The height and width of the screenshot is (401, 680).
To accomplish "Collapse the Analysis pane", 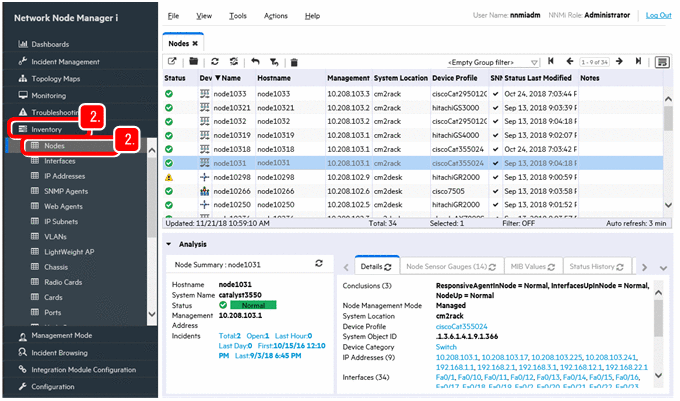I will click(170, 243).
